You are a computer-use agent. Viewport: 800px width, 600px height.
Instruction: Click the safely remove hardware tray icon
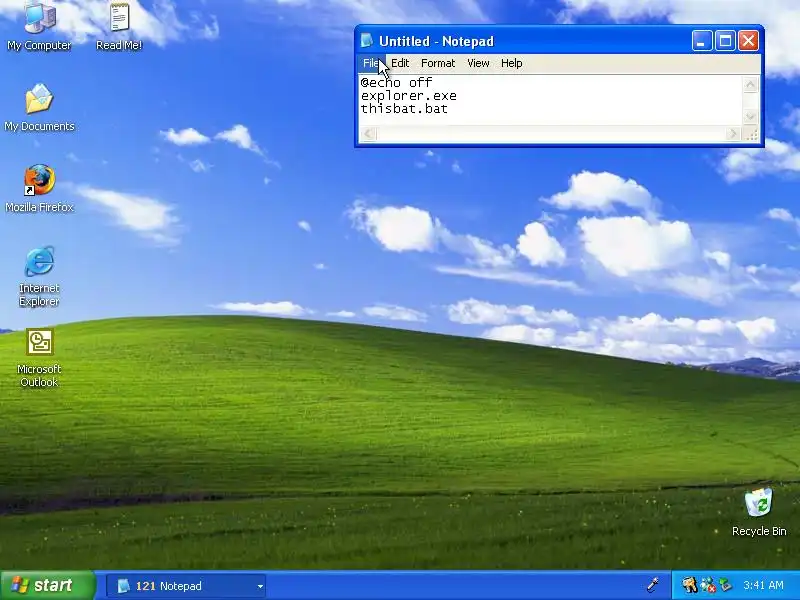click(724, 585)
